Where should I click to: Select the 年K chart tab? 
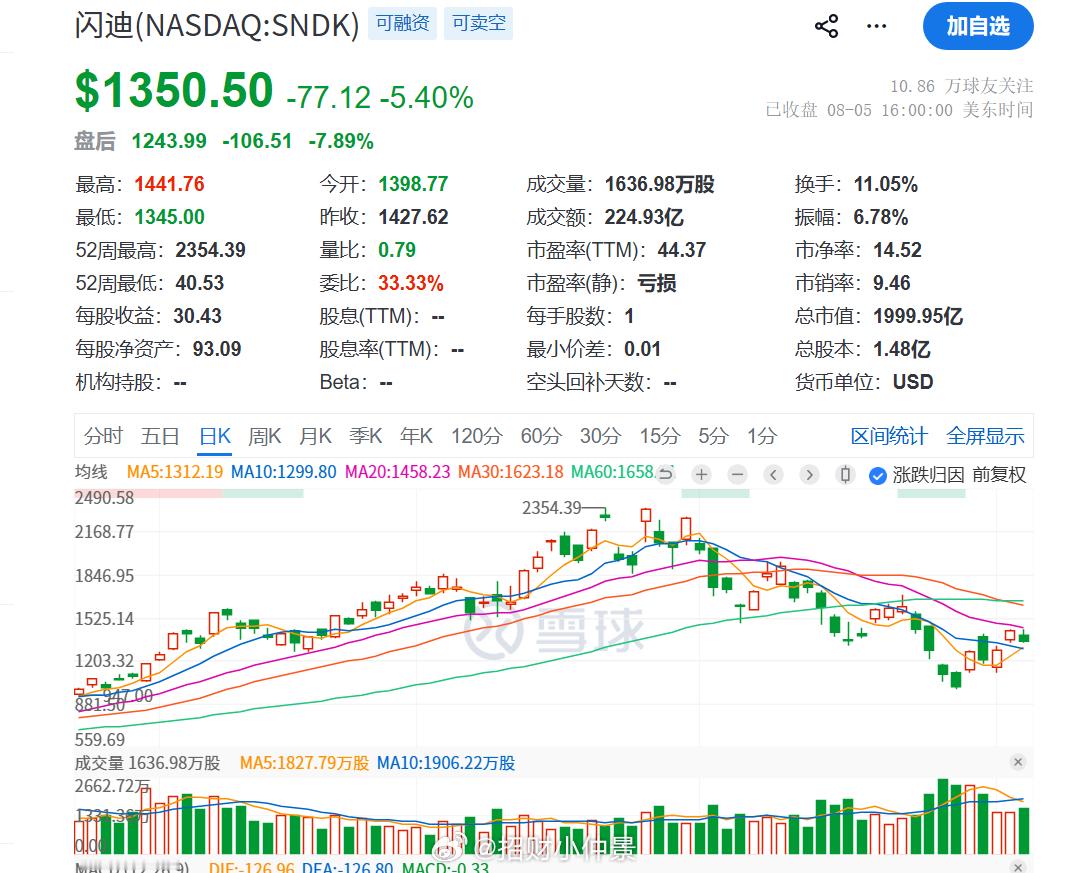(417, 436)
